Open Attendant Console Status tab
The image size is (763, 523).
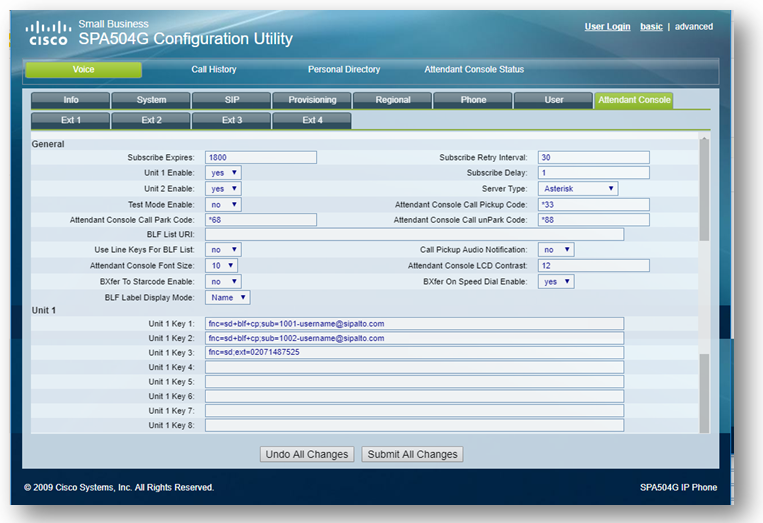(474, 70)
